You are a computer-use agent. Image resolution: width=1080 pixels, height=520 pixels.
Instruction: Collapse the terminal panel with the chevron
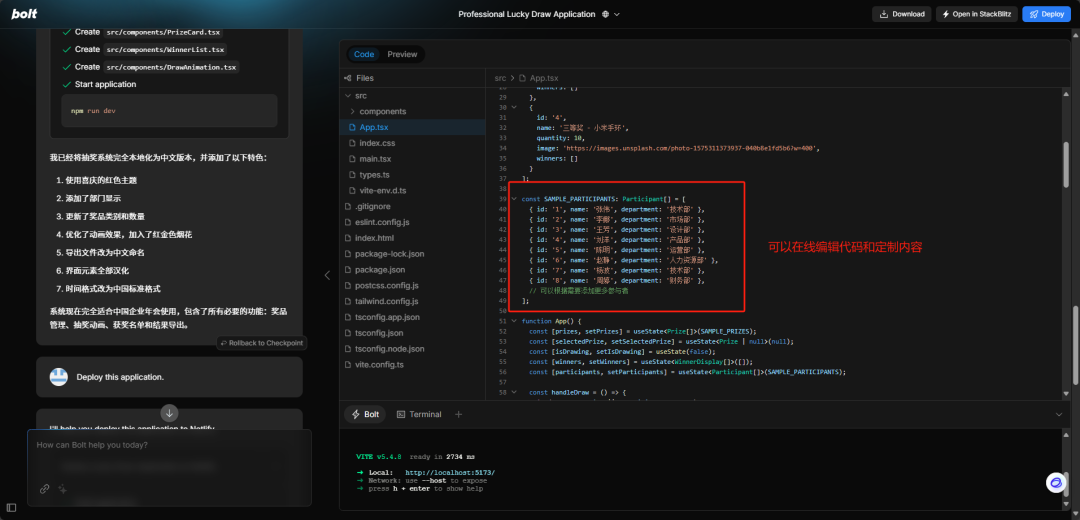click(1059, 414)
